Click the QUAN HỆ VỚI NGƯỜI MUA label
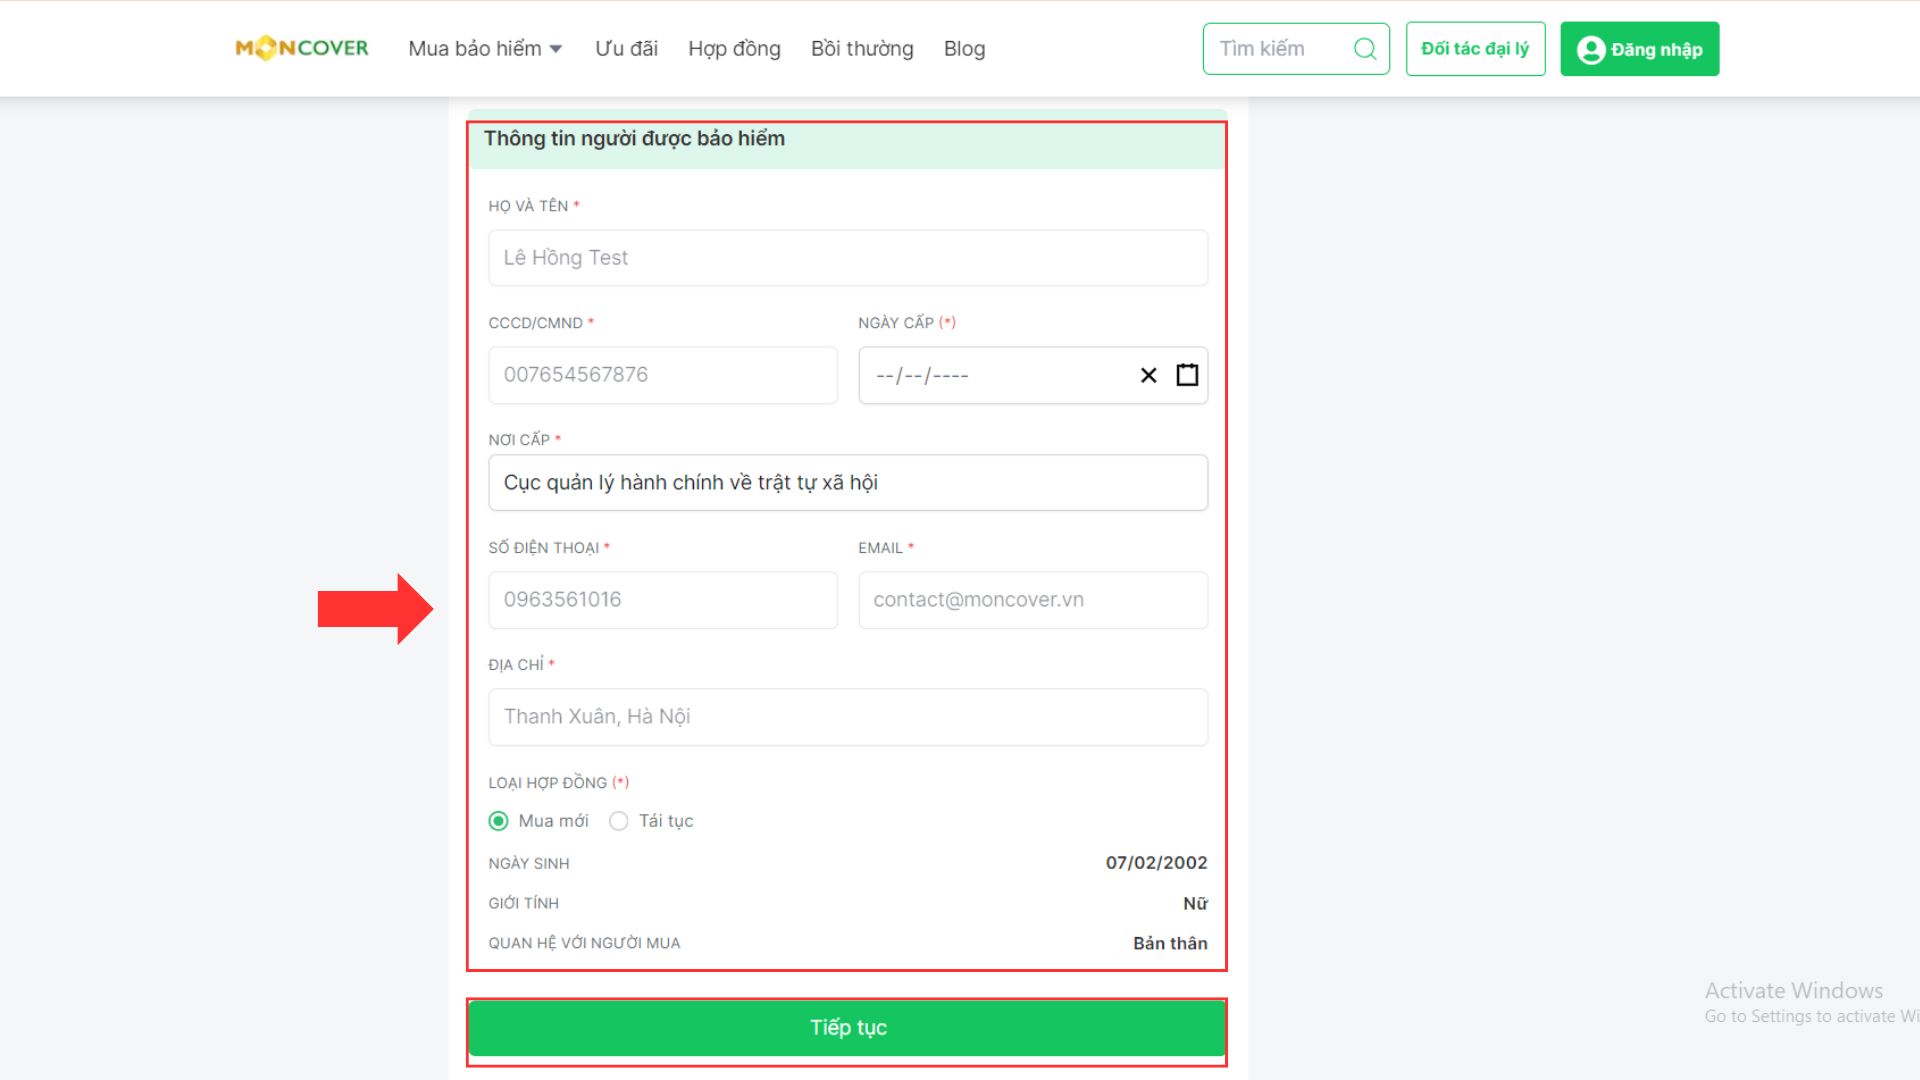The width and height of the screenshot is (1920, 1080). click(x=584, y=943)
